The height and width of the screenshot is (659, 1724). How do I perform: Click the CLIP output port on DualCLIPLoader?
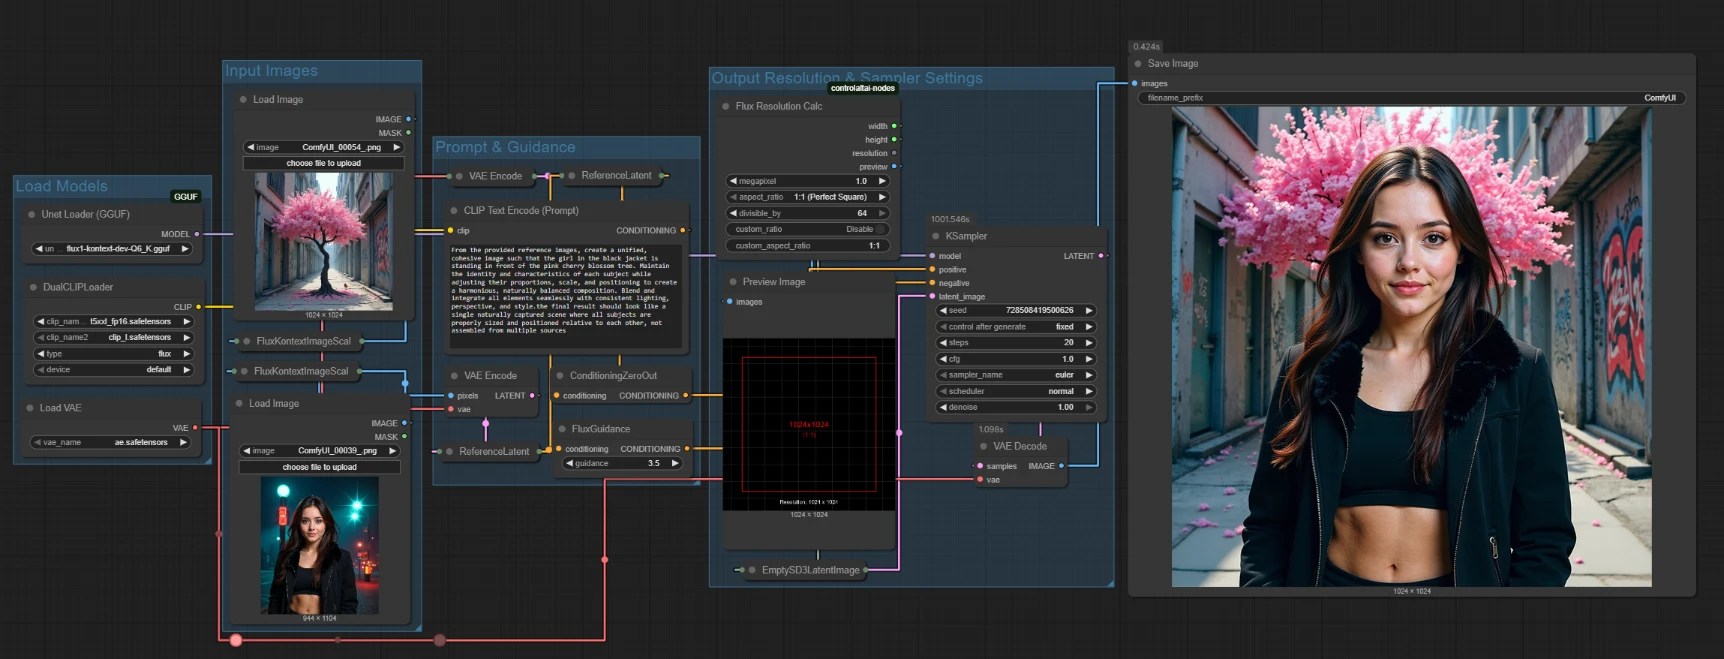coord(198,307)
